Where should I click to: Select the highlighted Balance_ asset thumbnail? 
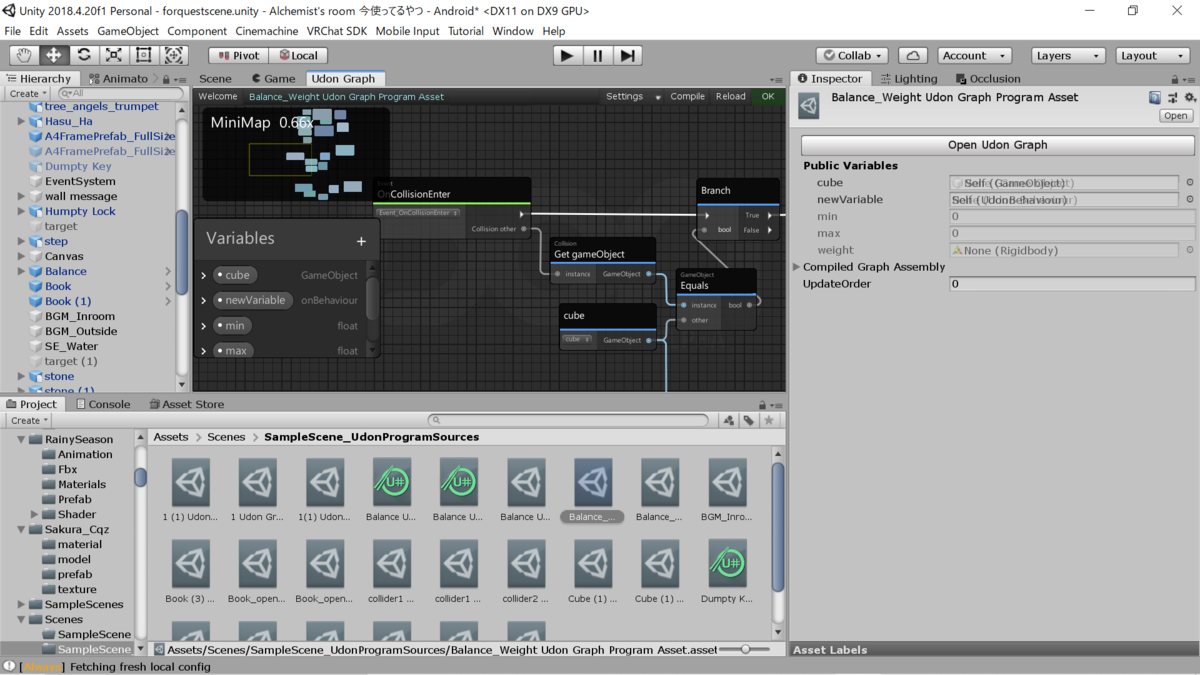[593, 490]
